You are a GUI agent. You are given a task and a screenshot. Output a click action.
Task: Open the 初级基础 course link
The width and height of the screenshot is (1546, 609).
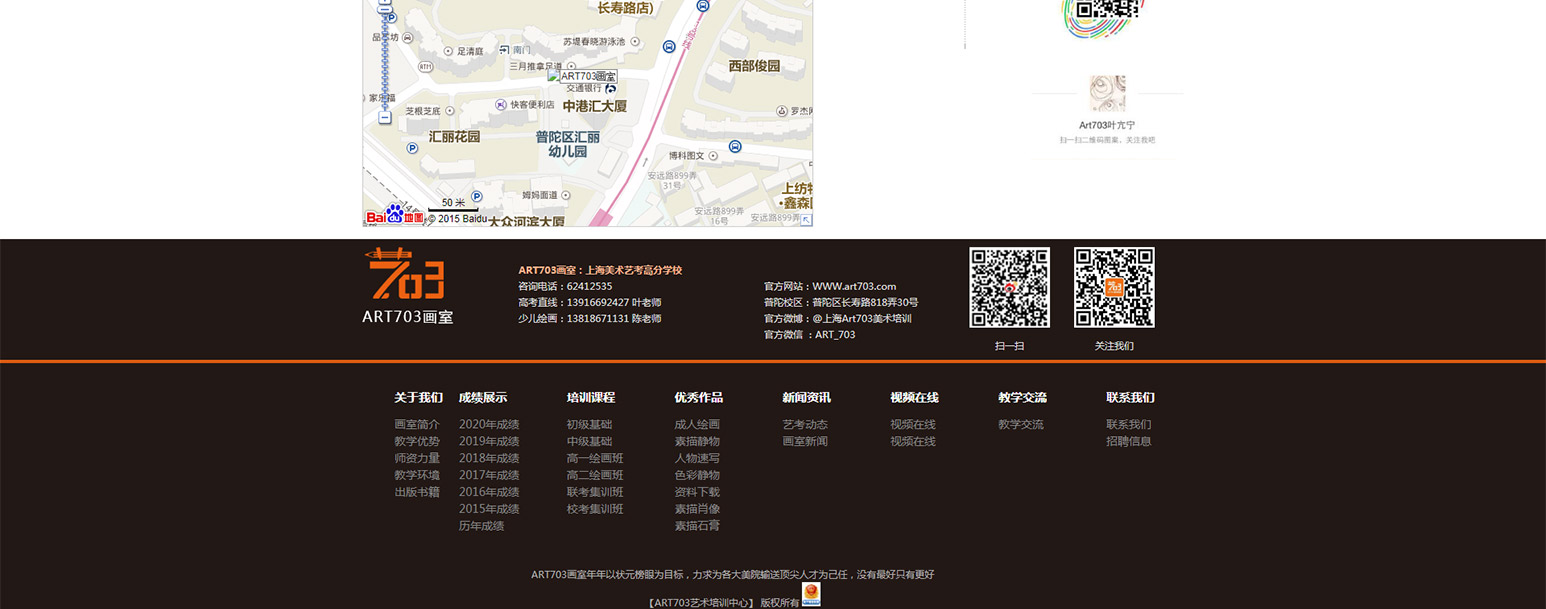point(590,424)
